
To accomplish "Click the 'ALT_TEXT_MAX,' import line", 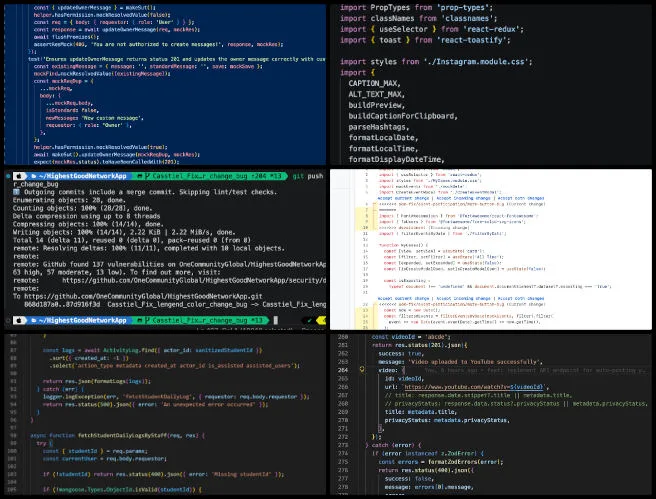I will tap(377, 94).
